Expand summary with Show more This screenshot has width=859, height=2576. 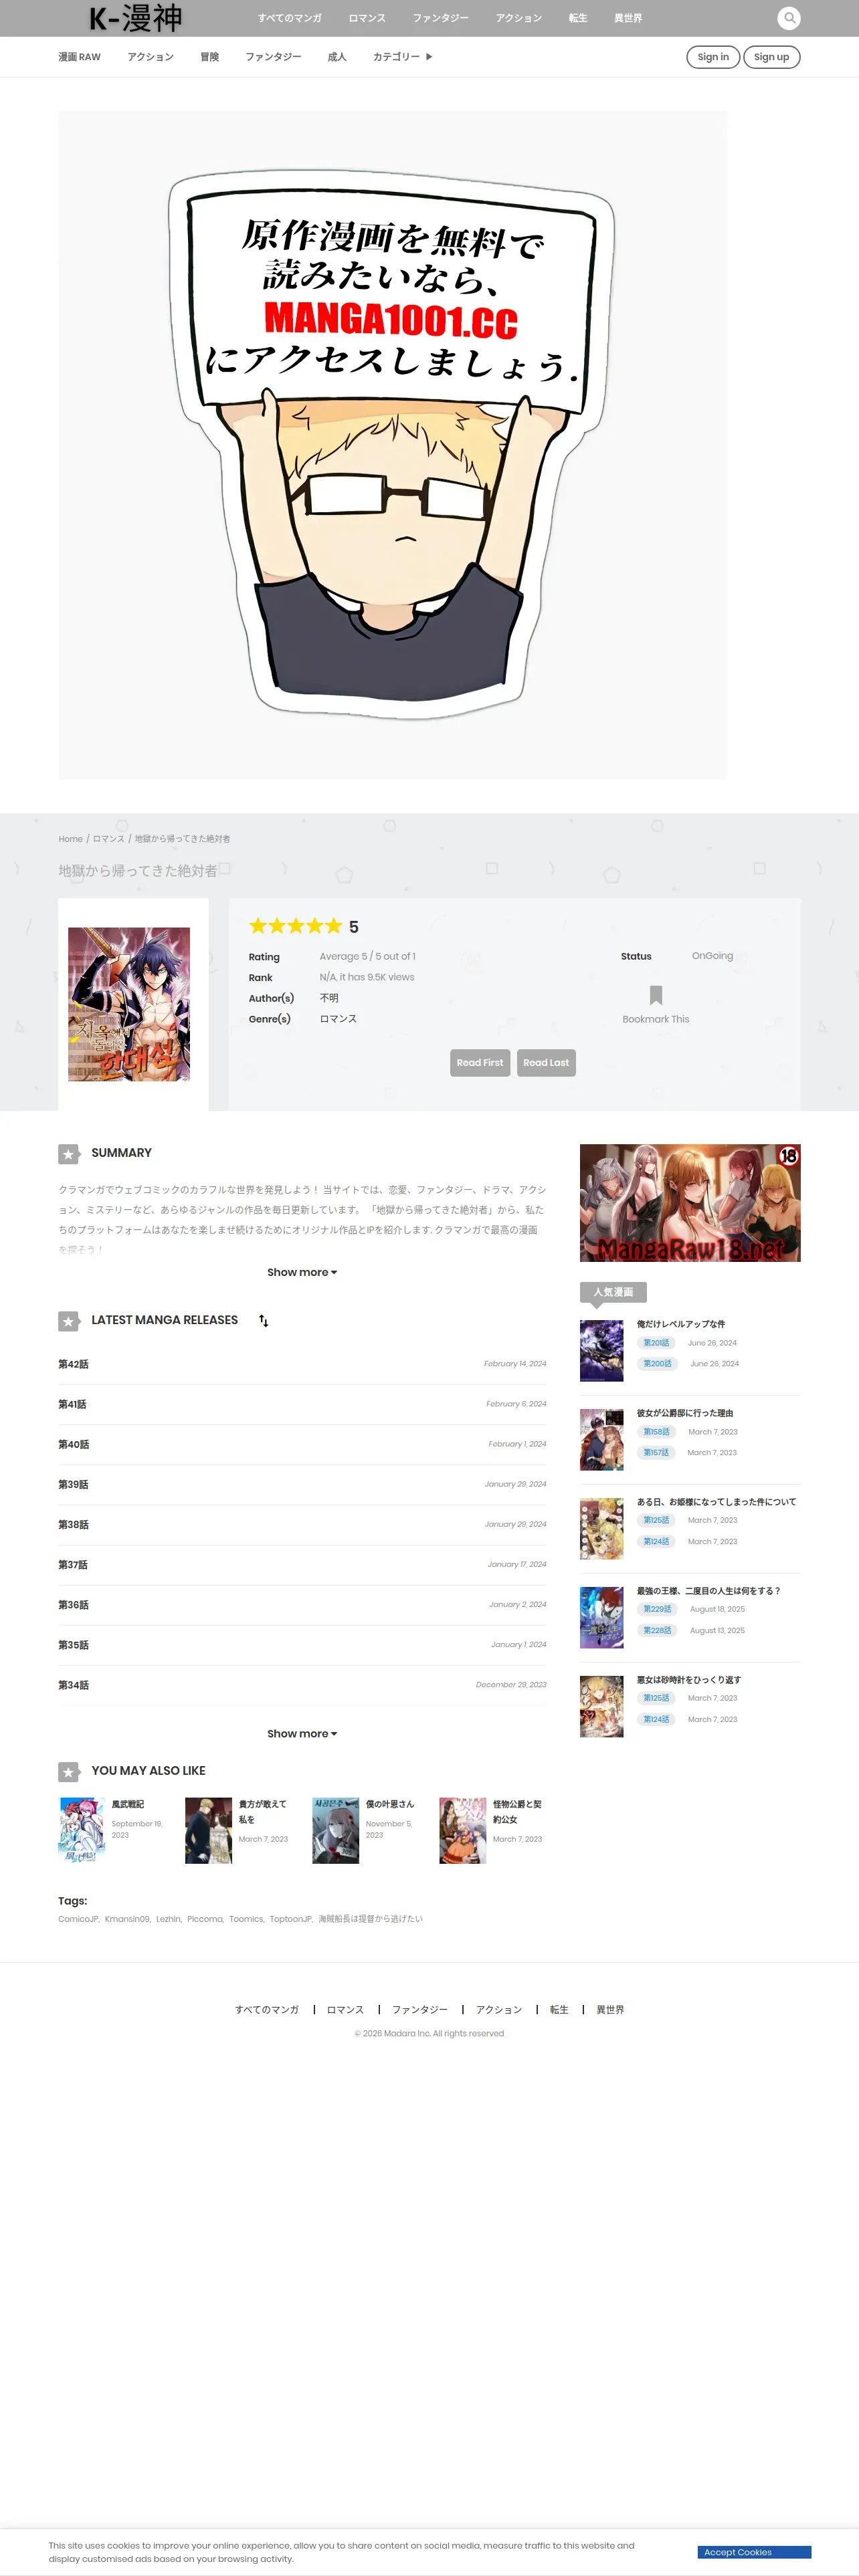click(x=302, y=1272)
